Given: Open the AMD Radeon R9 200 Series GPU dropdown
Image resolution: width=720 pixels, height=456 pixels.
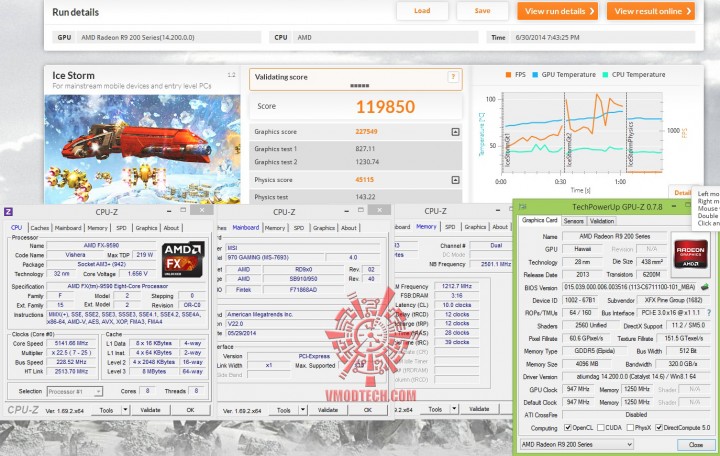Looking at the screenshot, I should (x=577, y=444).
